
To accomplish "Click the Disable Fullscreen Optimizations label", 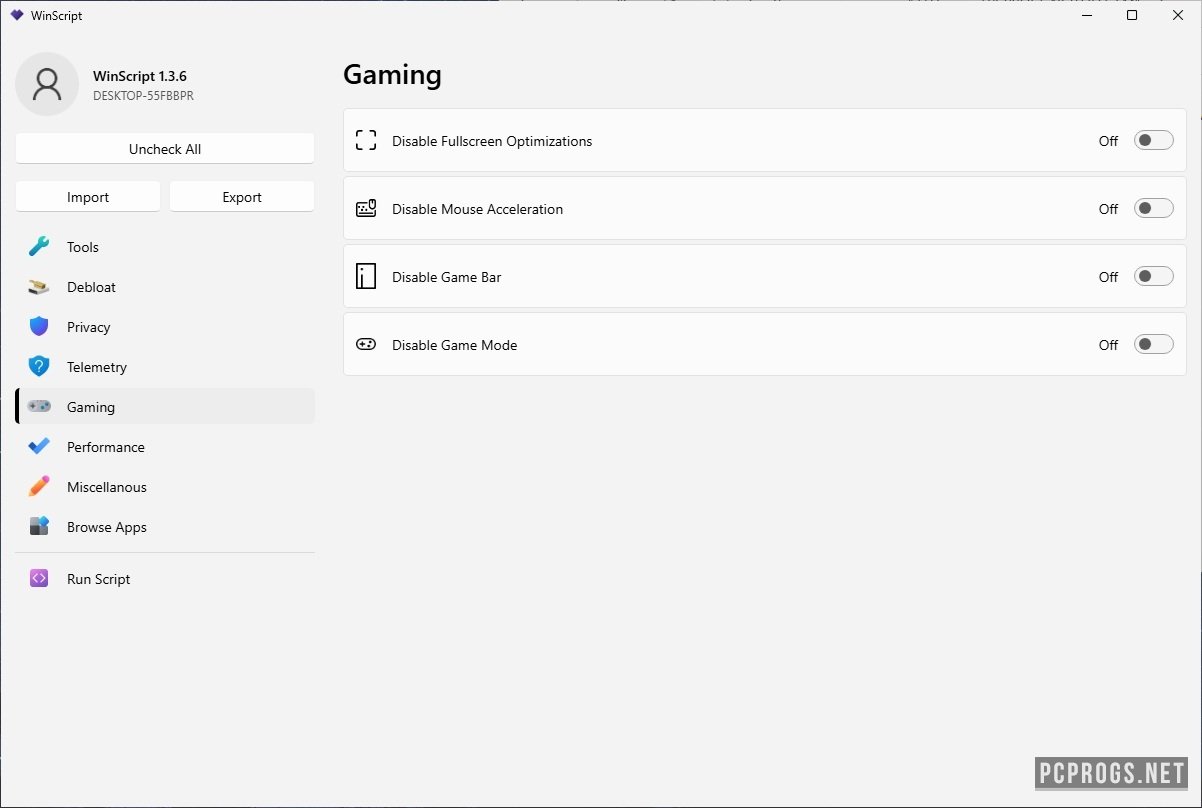I will click(x=492, y=141).
